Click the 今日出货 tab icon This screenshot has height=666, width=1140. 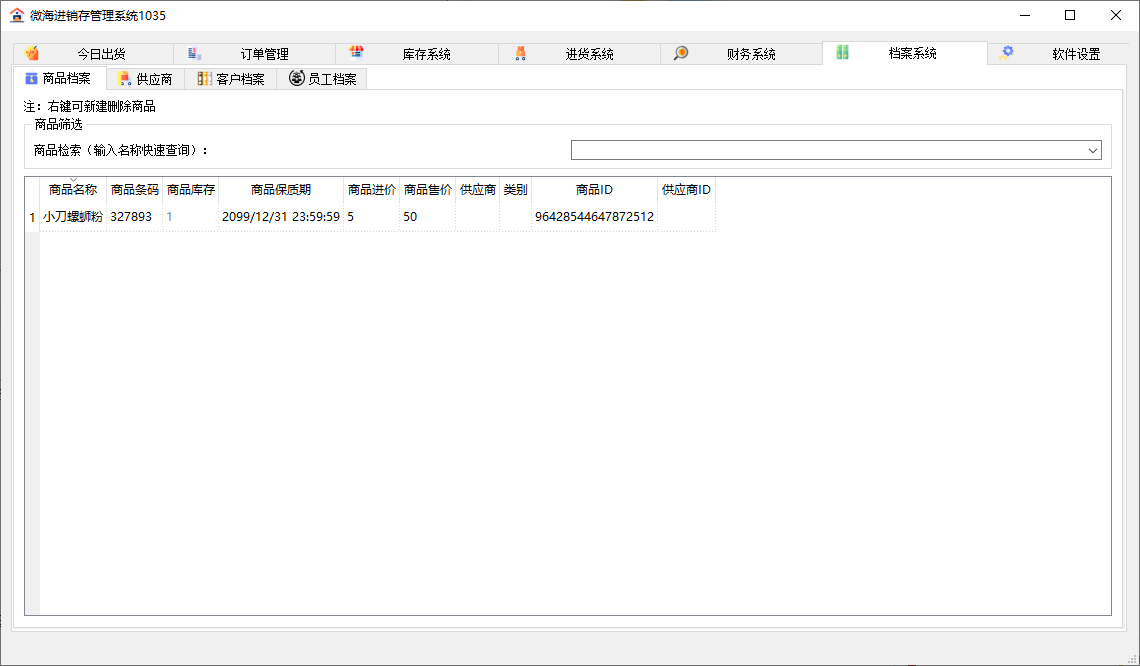click(x=32, y=54)
